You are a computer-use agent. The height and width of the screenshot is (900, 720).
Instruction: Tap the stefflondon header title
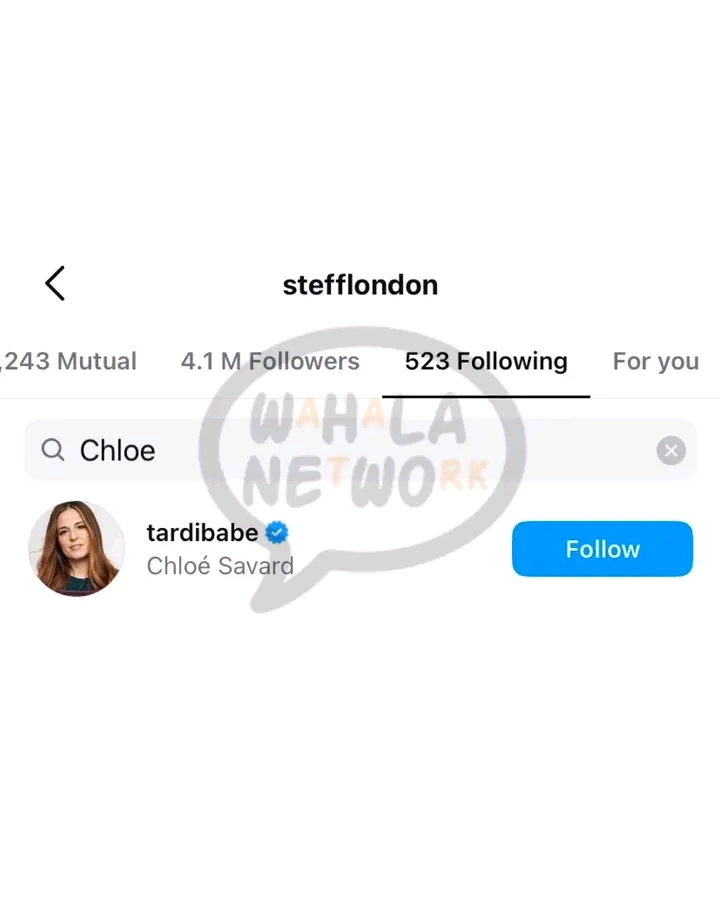pyautogui.click(x=360, y=285)
